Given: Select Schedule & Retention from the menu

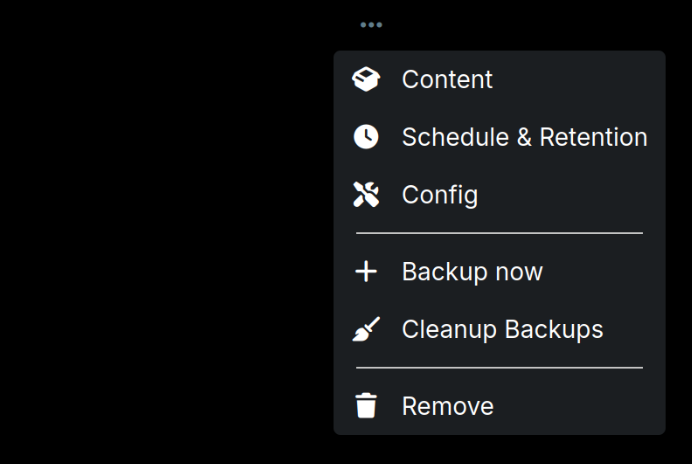Looking at the screenshot, I should point(499,138).
